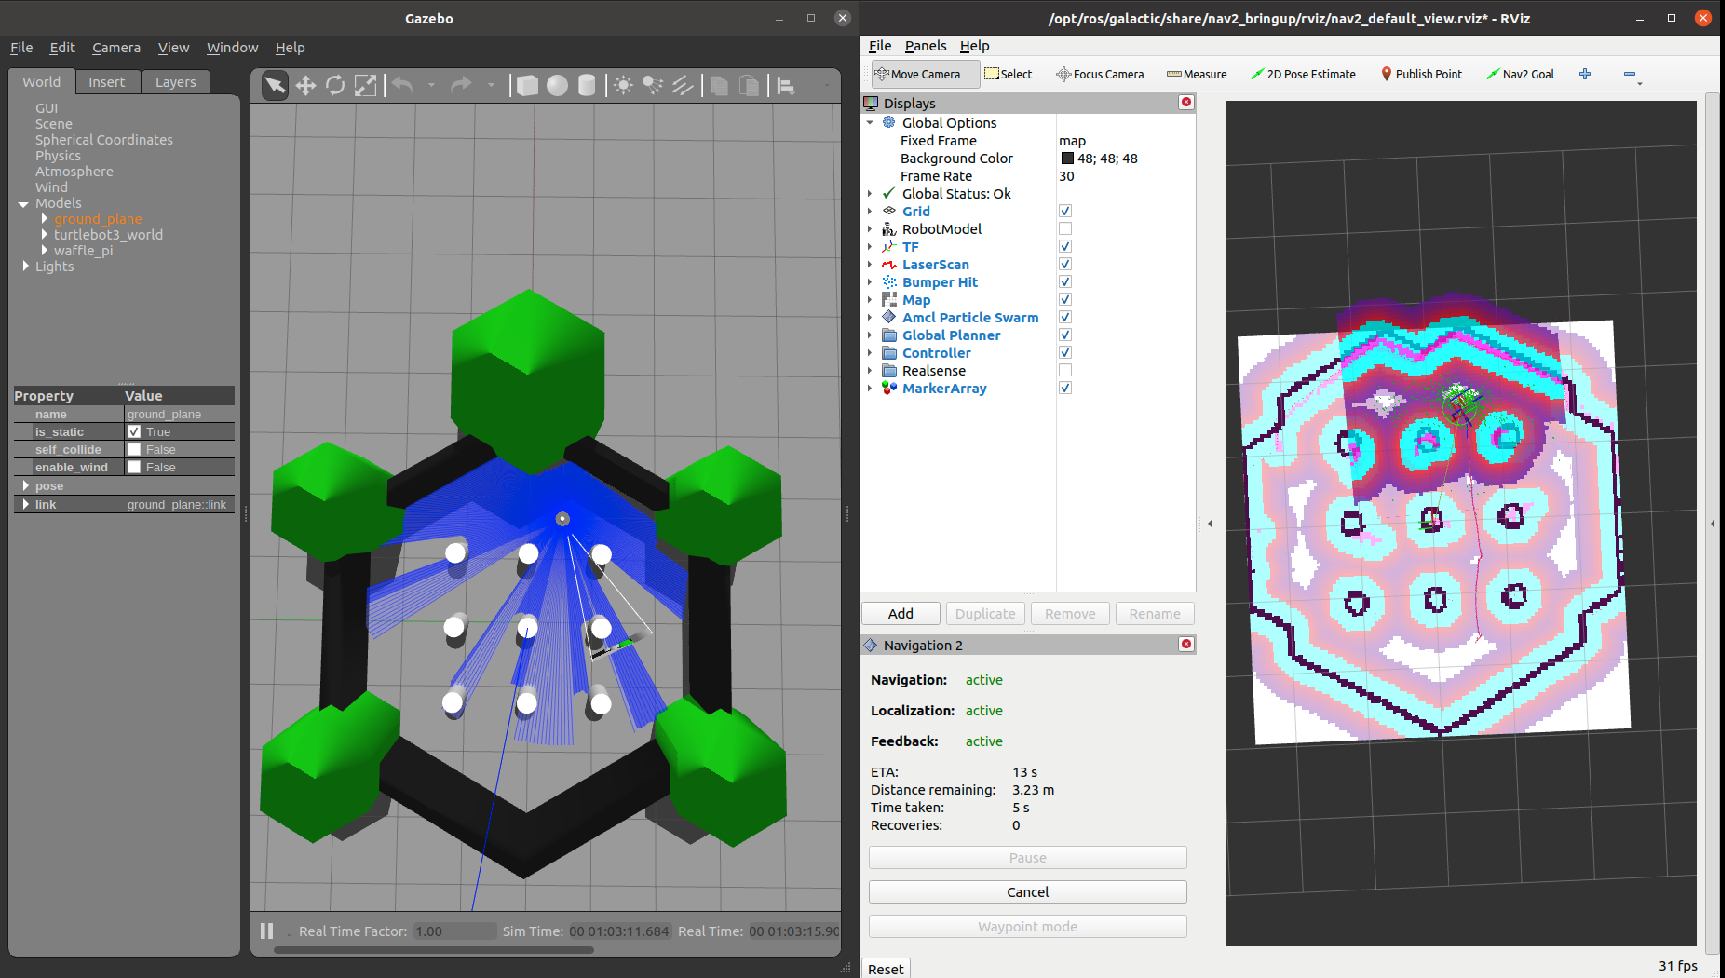The image size is (1725, 978).
Task: Insert a cylinder in Gazebo
Action: [586, 85]
